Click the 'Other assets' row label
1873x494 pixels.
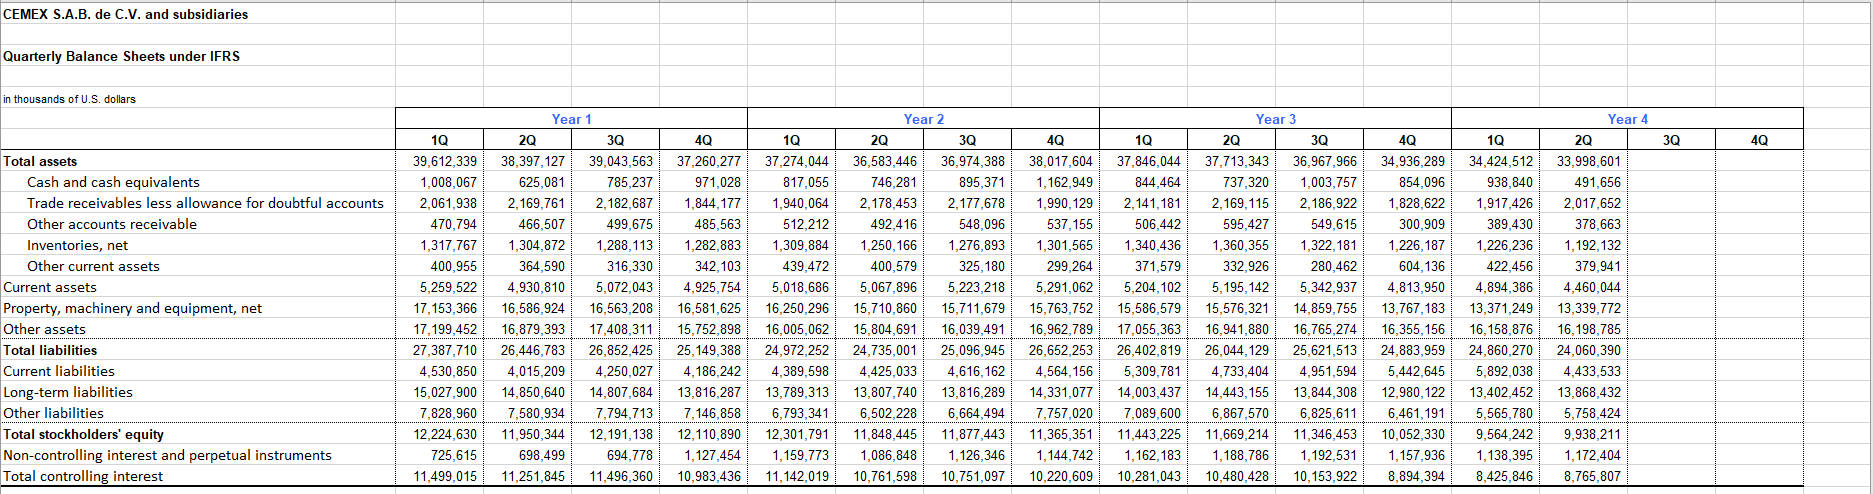pyautogui.click(x=44, y=329)
